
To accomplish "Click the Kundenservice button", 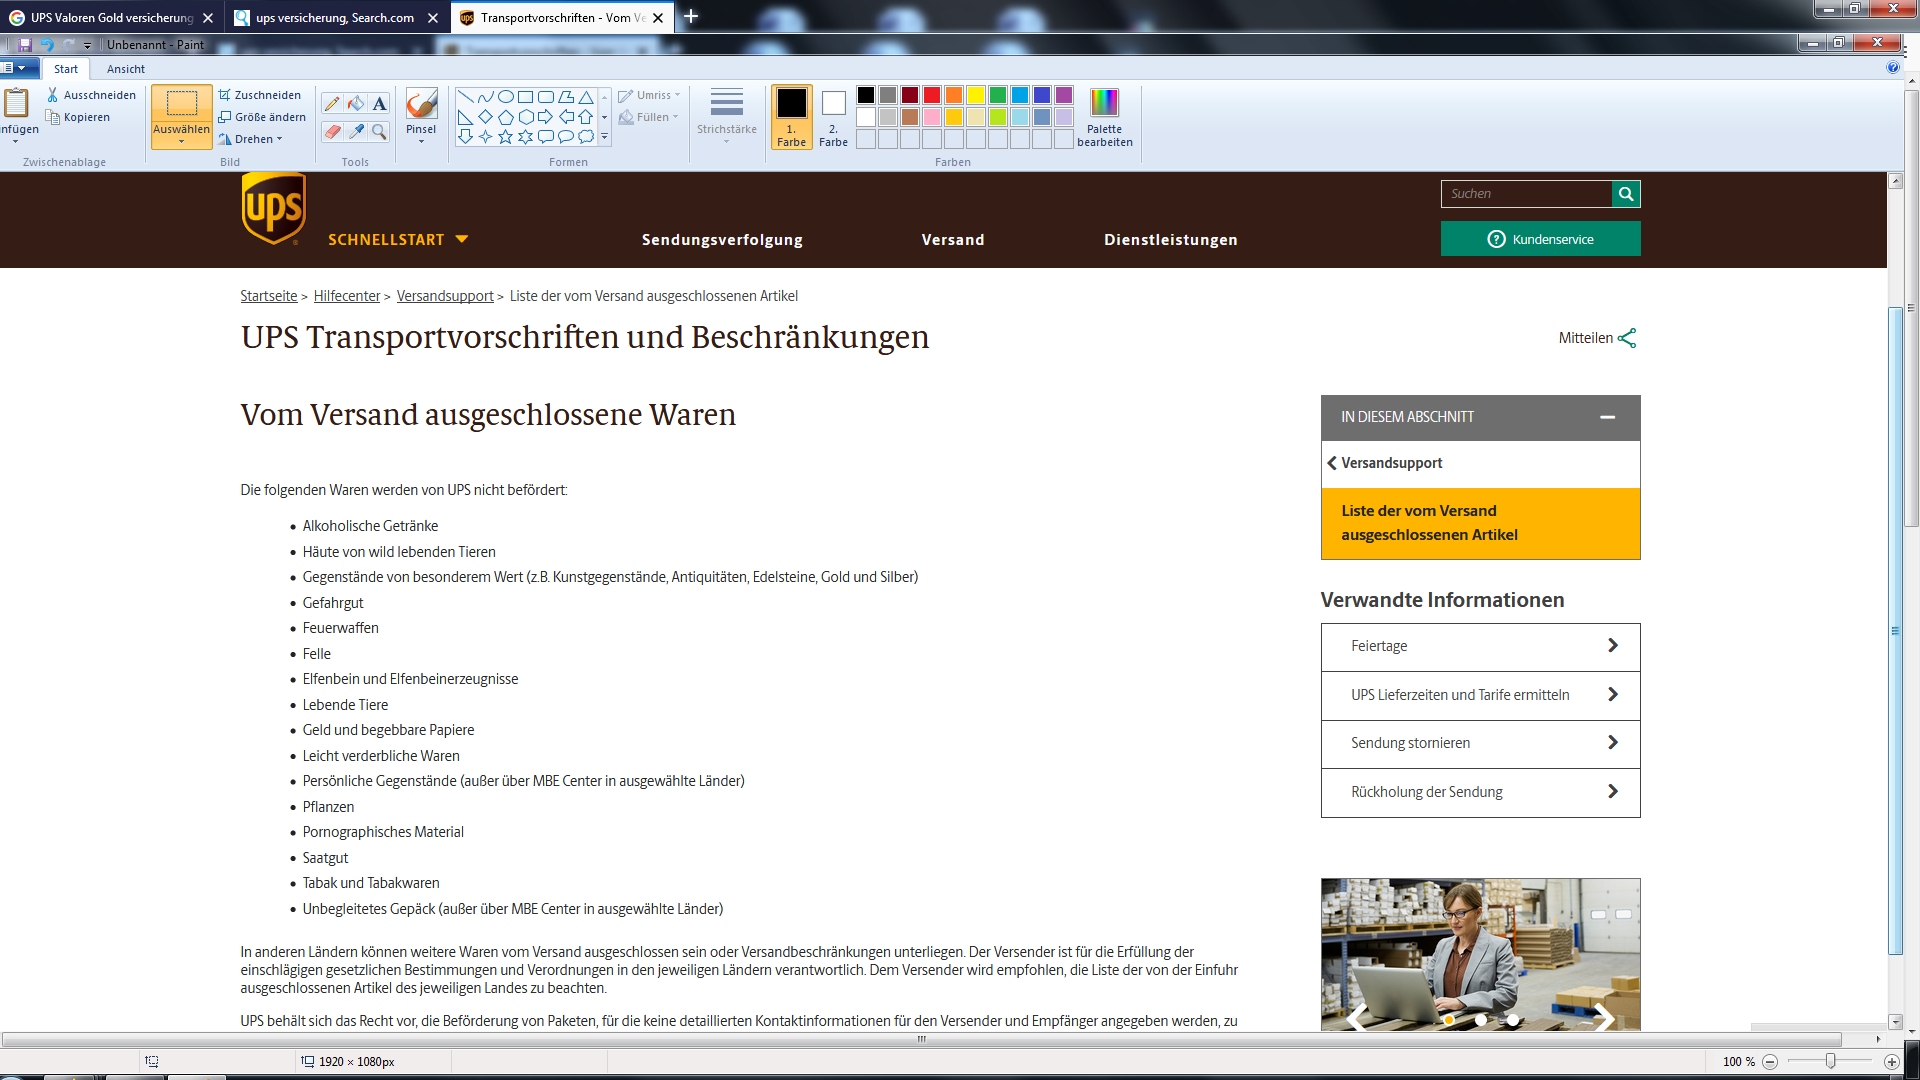I will 1540,239.
